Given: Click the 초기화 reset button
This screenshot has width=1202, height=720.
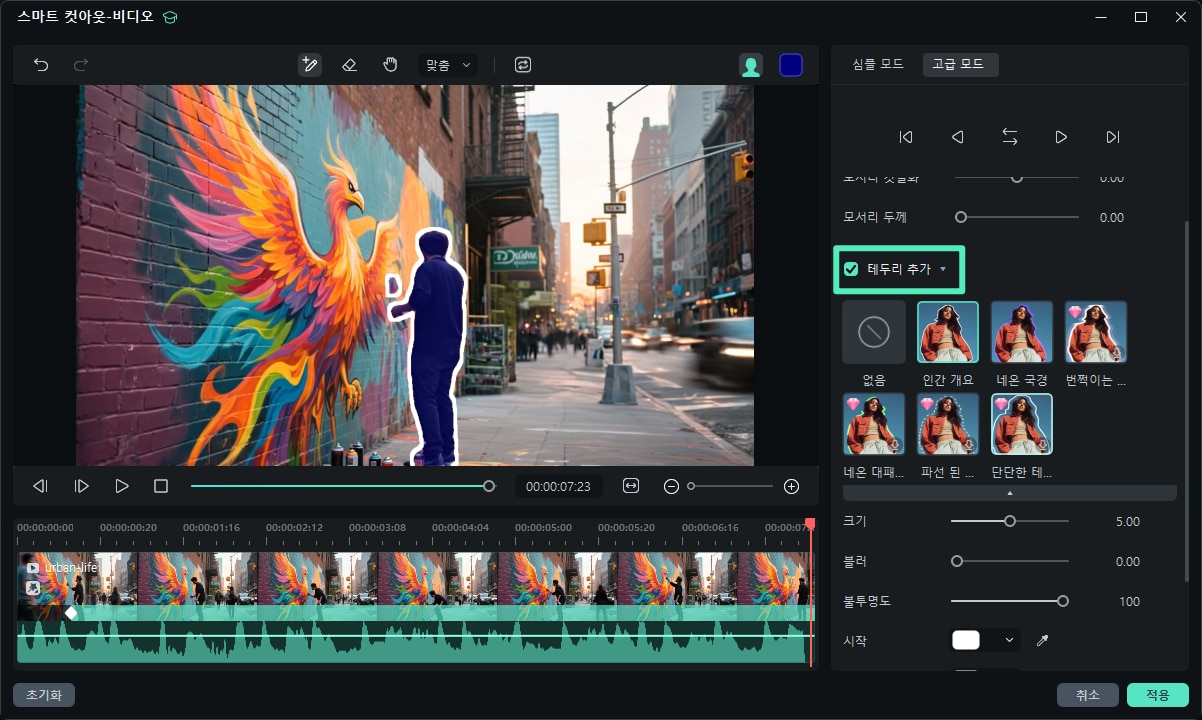Looking at the screenshot, I should pyautogui.click(x=41, y=694).
